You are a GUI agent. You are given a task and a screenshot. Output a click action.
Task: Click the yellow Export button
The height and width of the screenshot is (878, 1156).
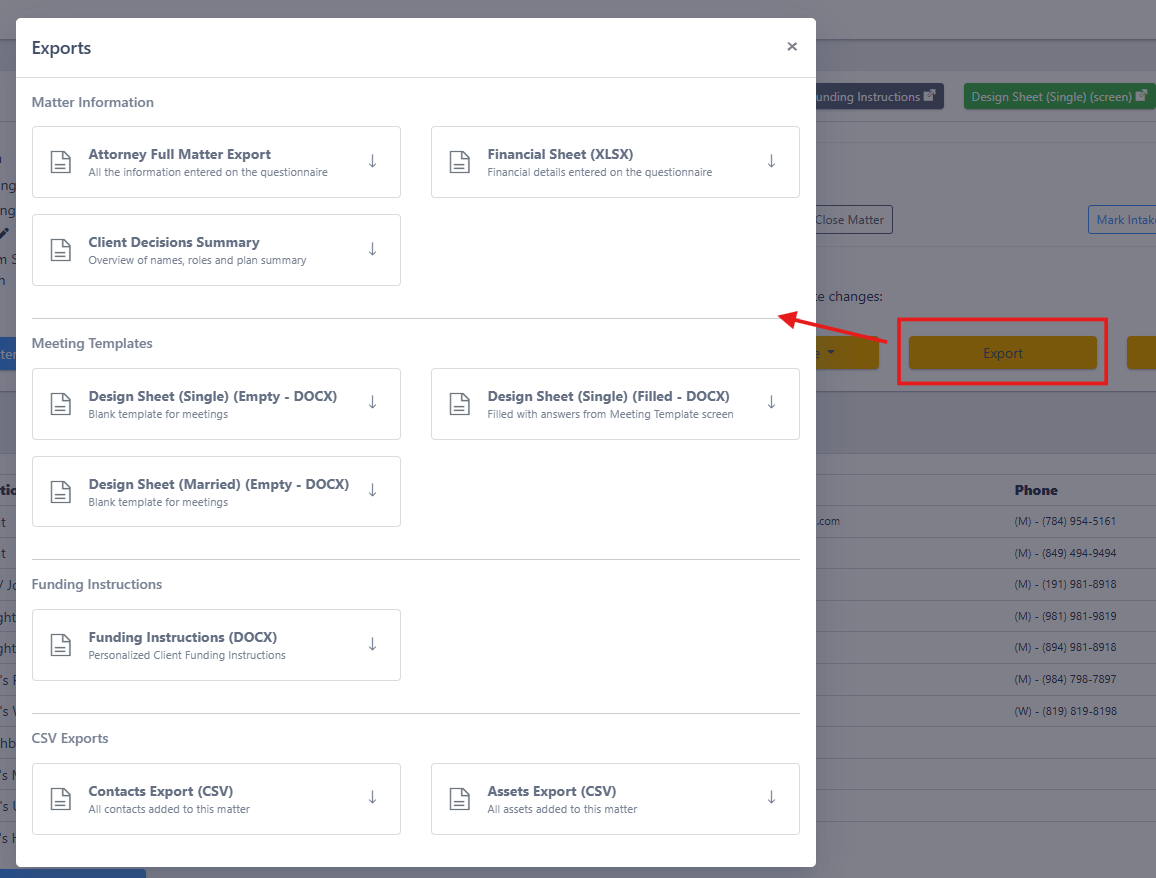click(1003, 353)
